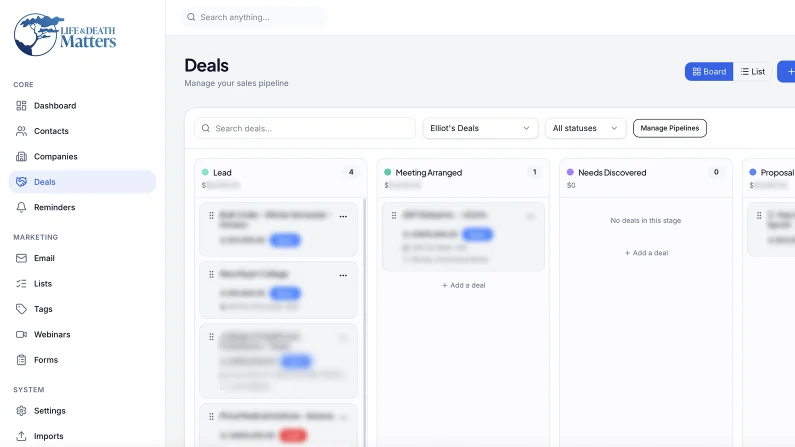795x447 pixels.
Task: Switch to Board view
Action: tap(709, 71)
